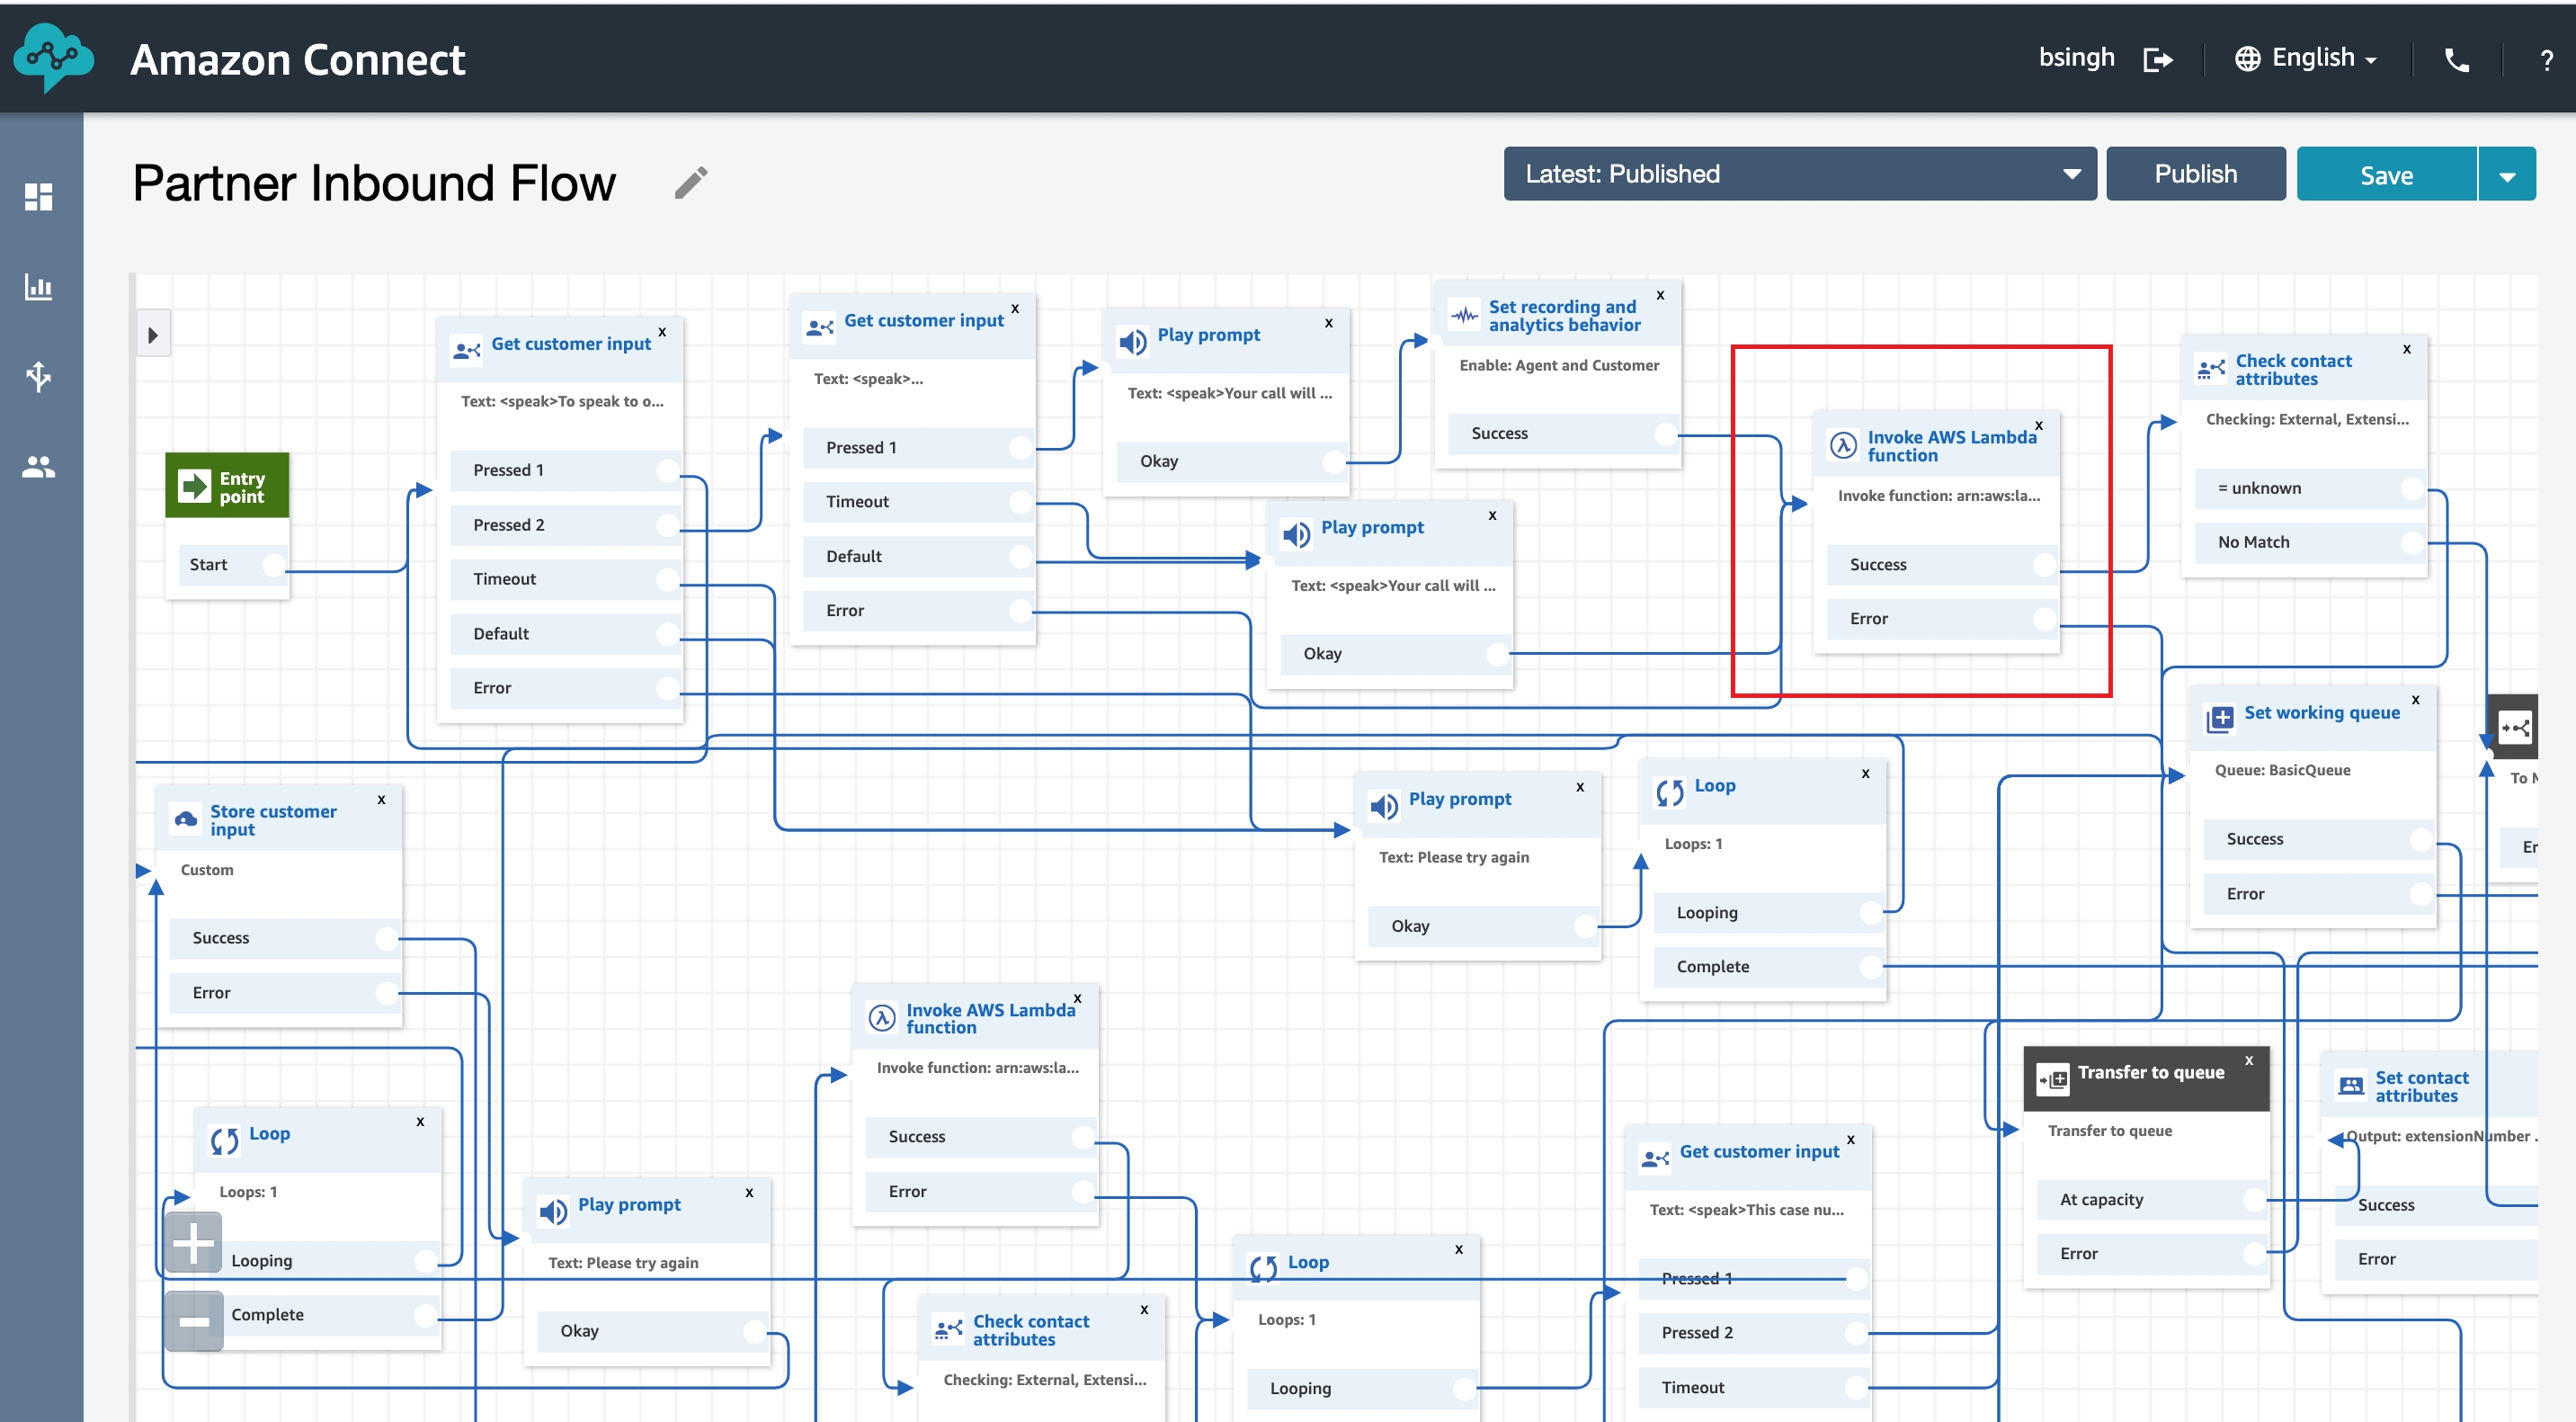
Task: Click the globe language icon
Action: click(x=2247, y=60)
